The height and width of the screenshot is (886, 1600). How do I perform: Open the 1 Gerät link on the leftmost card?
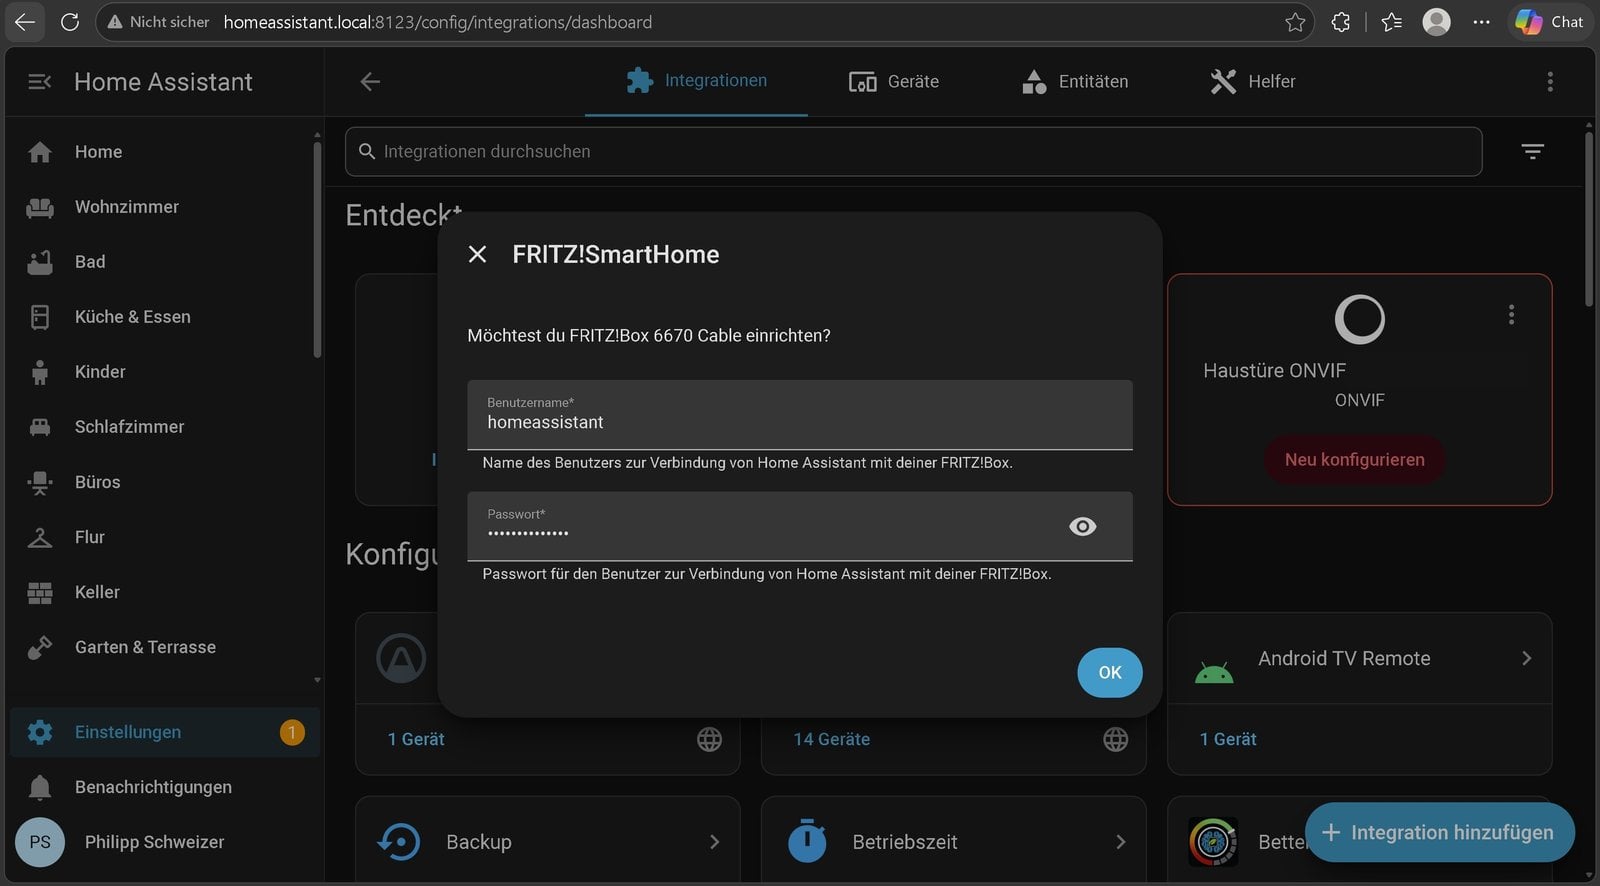coord(416,739)
